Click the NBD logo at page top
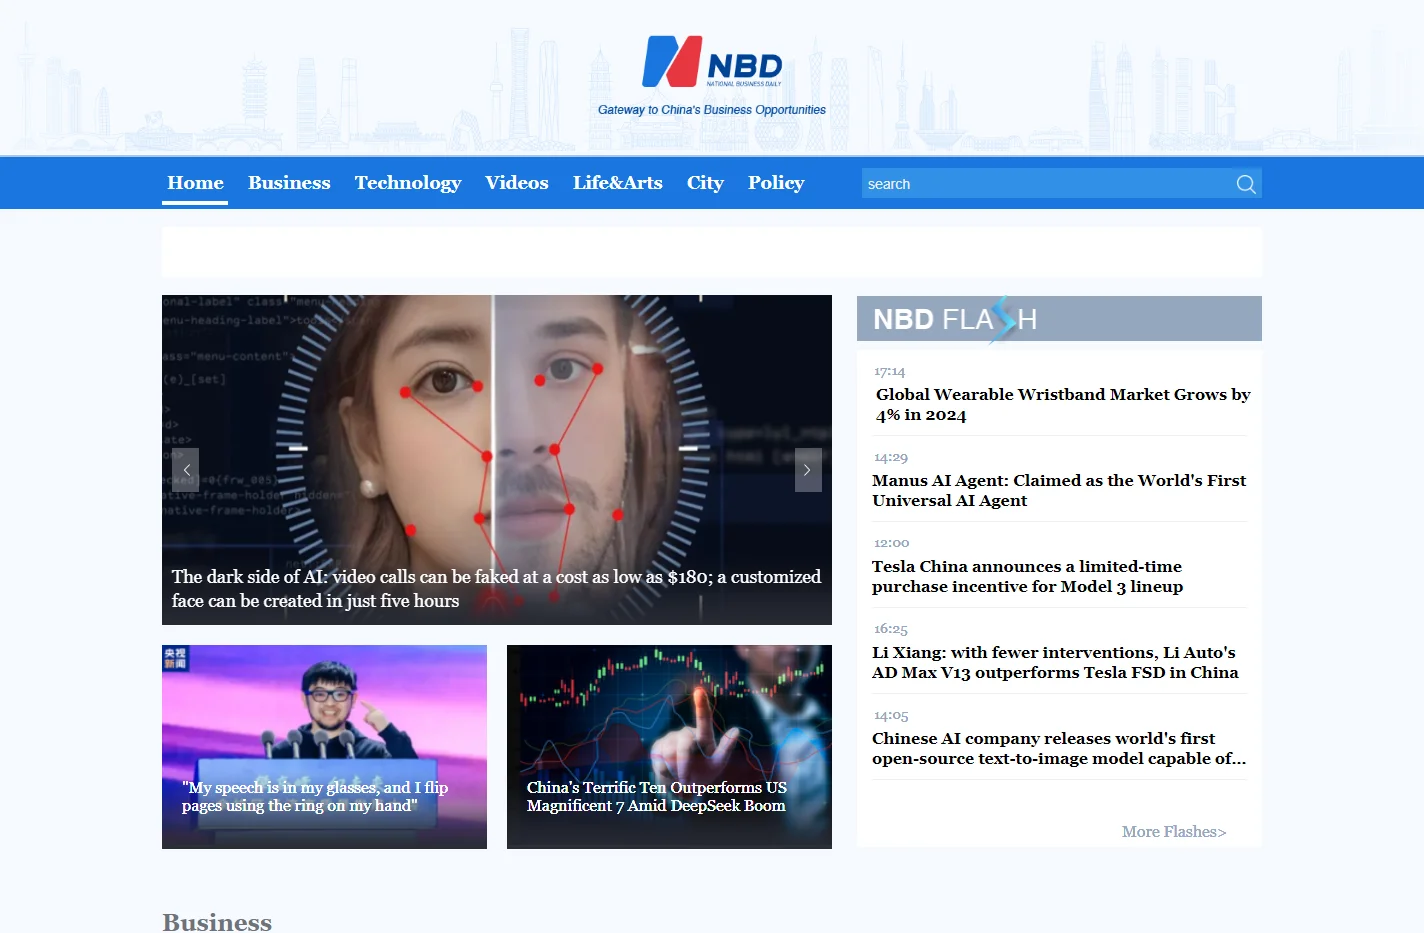 tap(712, 62)
